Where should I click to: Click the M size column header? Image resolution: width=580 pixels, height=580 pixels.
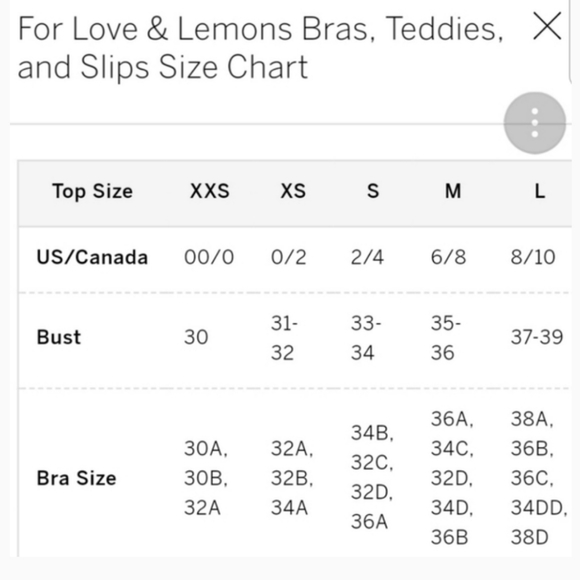453,191
